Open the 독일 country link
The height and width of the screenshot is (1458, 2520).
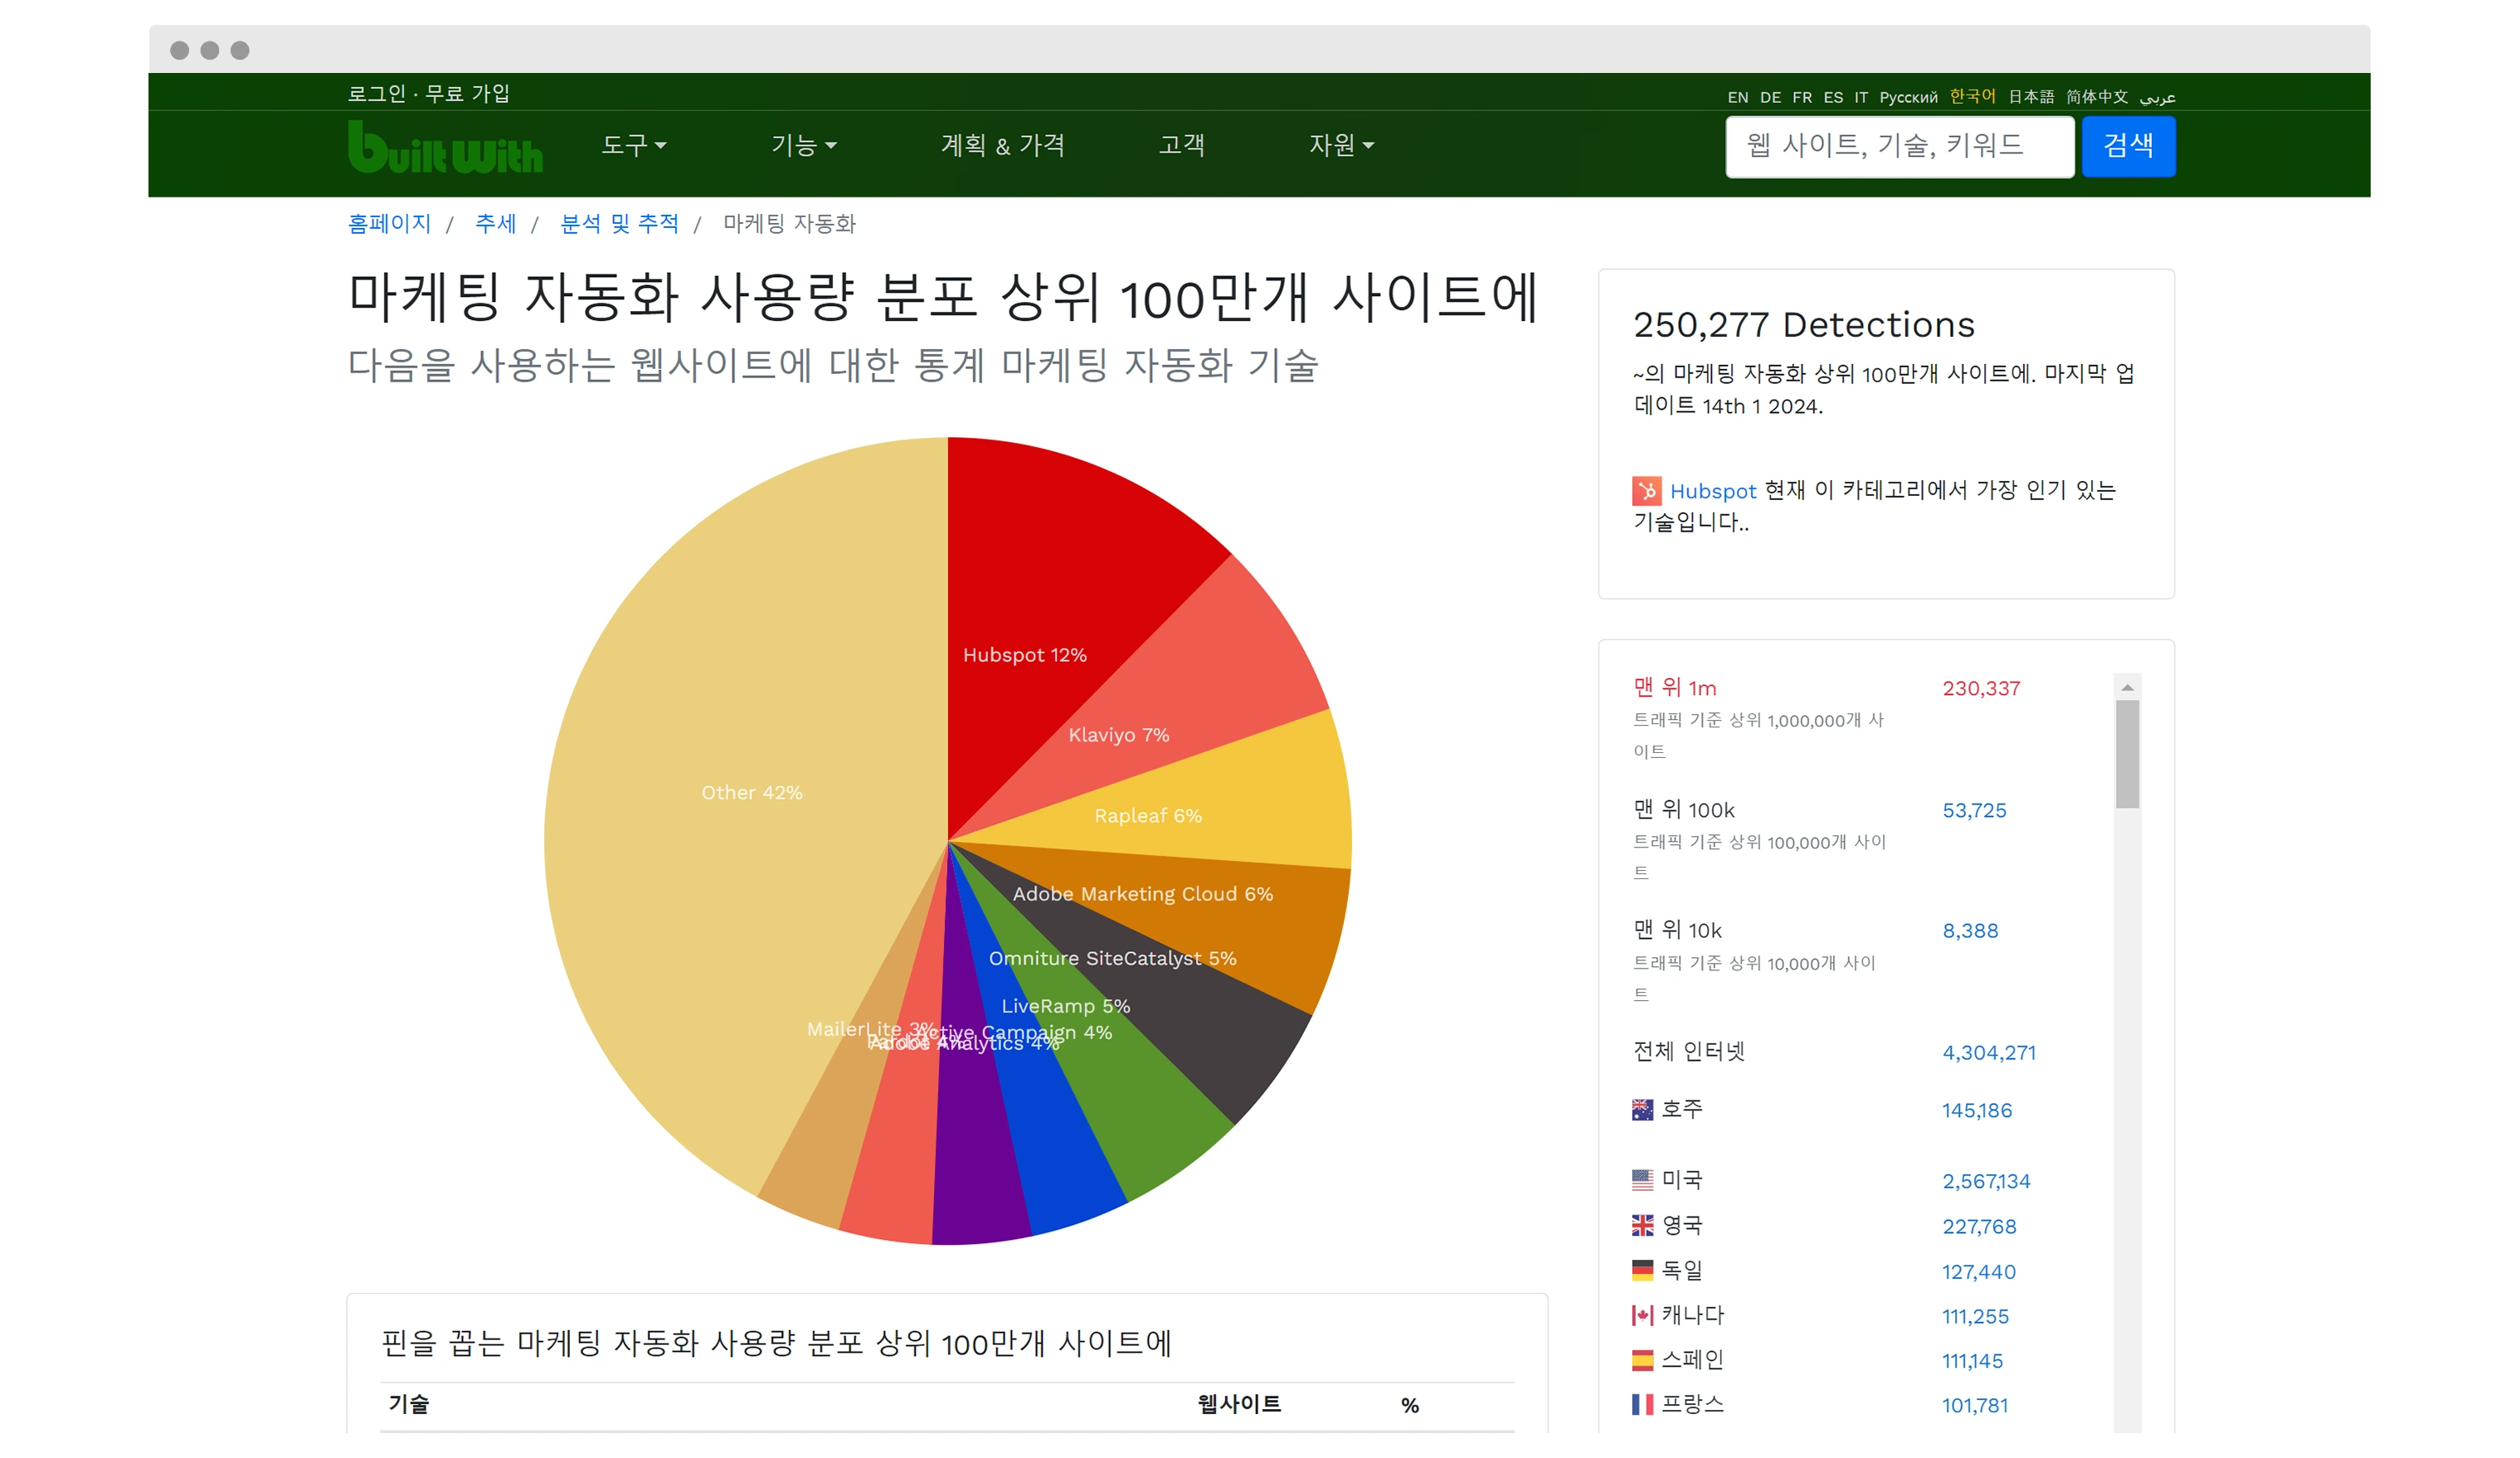pyautogui.click(x=1681, y=1270)
